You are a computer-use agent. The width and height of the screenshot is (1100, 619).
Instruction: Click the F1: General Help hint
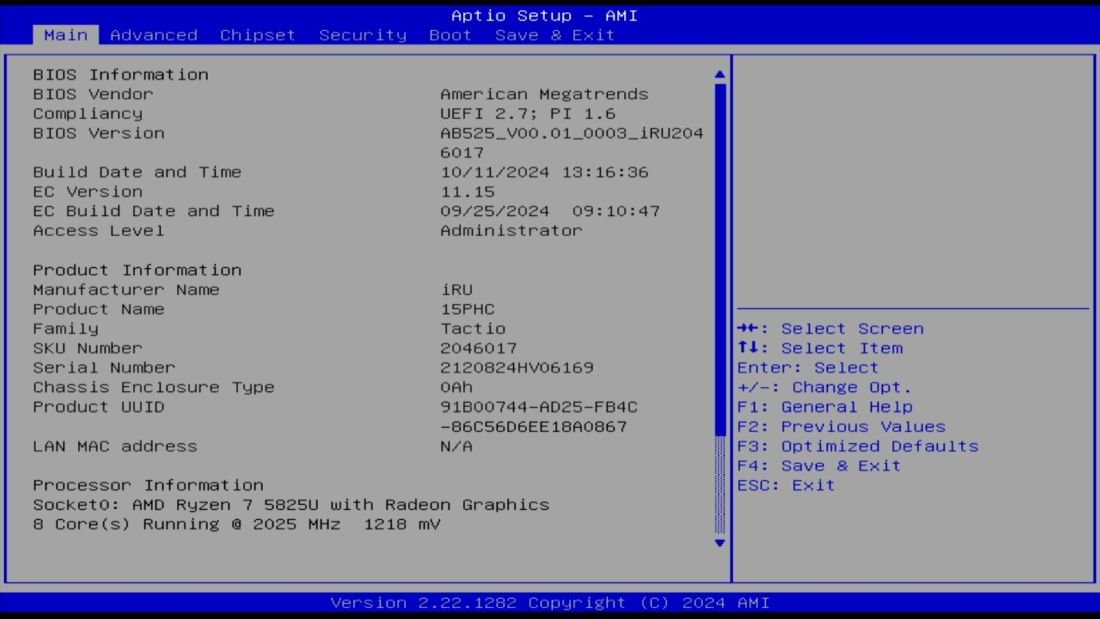825,407
